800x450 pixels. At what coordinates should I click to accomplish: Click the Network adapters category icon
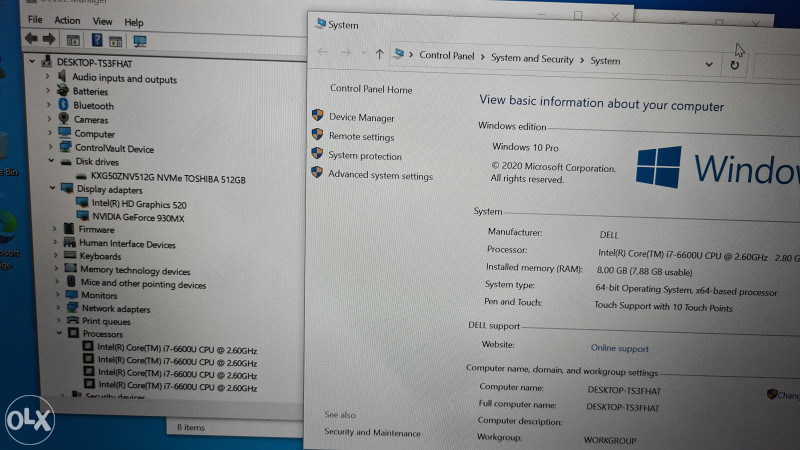[72, 307]
